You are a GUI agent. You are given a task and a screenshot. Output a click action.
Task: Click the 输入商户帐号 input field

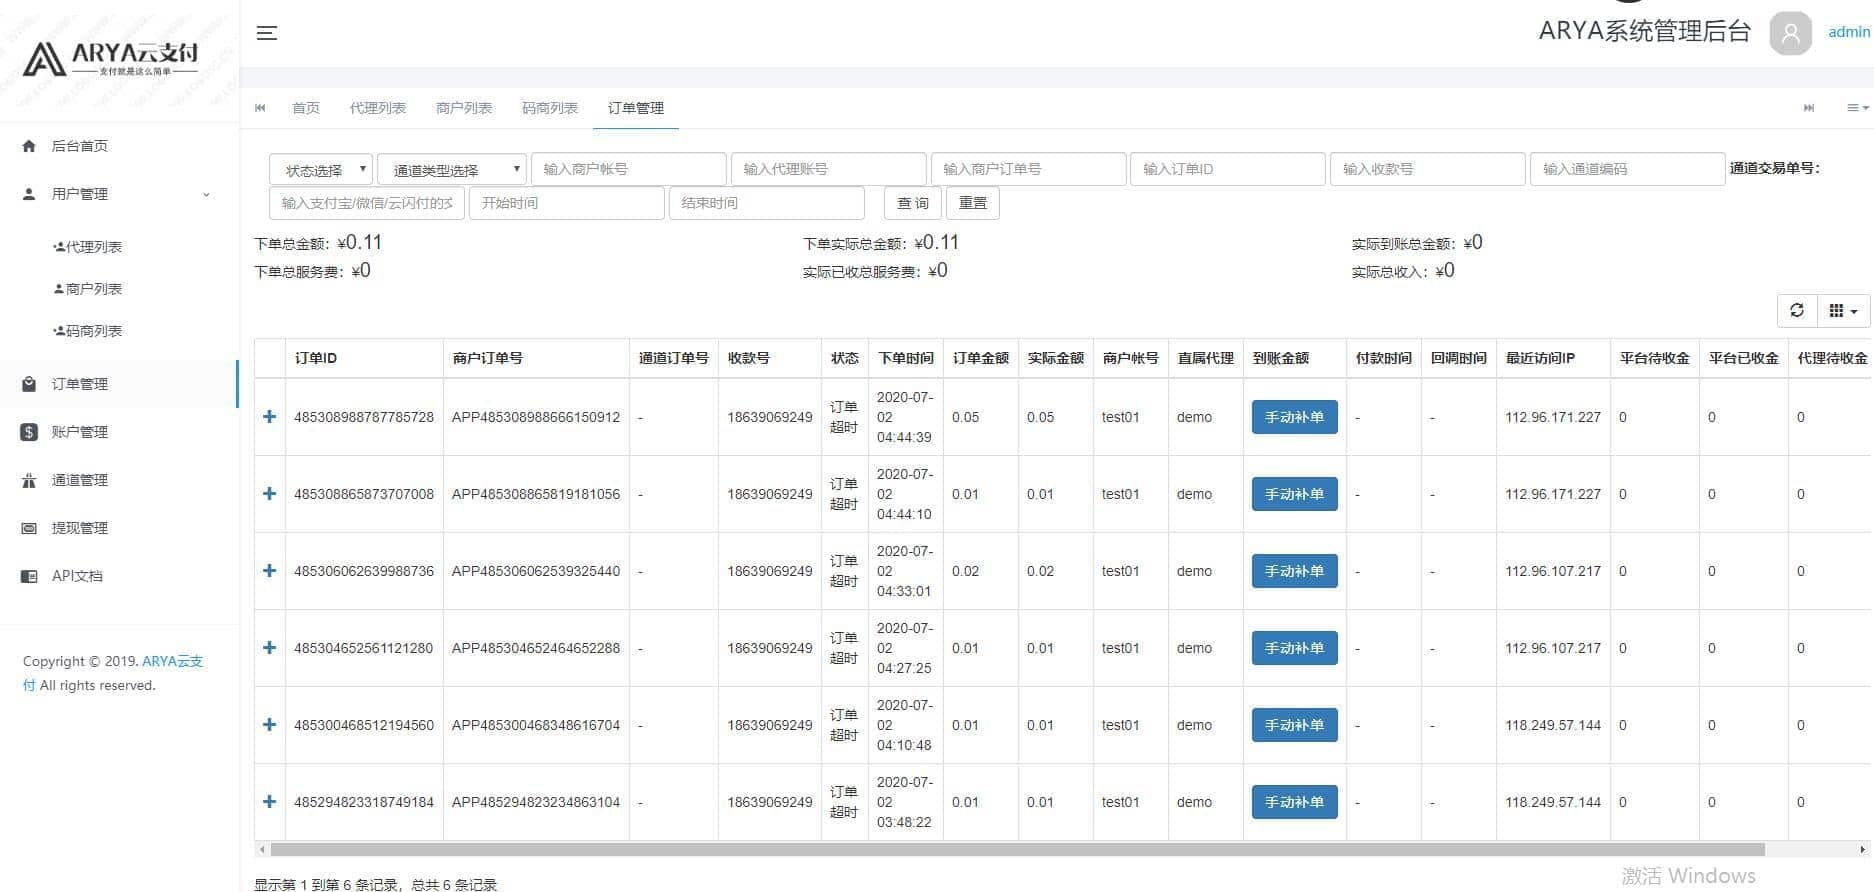[x=628, y=169]
